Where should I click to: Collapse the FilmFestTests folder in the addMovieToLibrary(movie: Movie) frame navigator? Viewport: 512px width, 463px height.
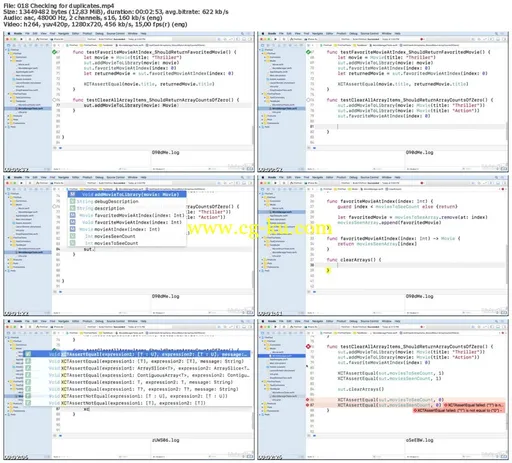click(8, 94)
